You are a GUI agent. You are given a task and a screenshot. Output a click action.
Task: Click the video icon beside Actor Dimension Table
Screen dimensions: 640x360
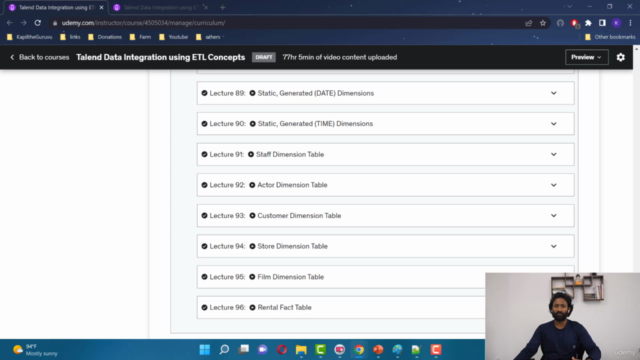tap(252, 185)
